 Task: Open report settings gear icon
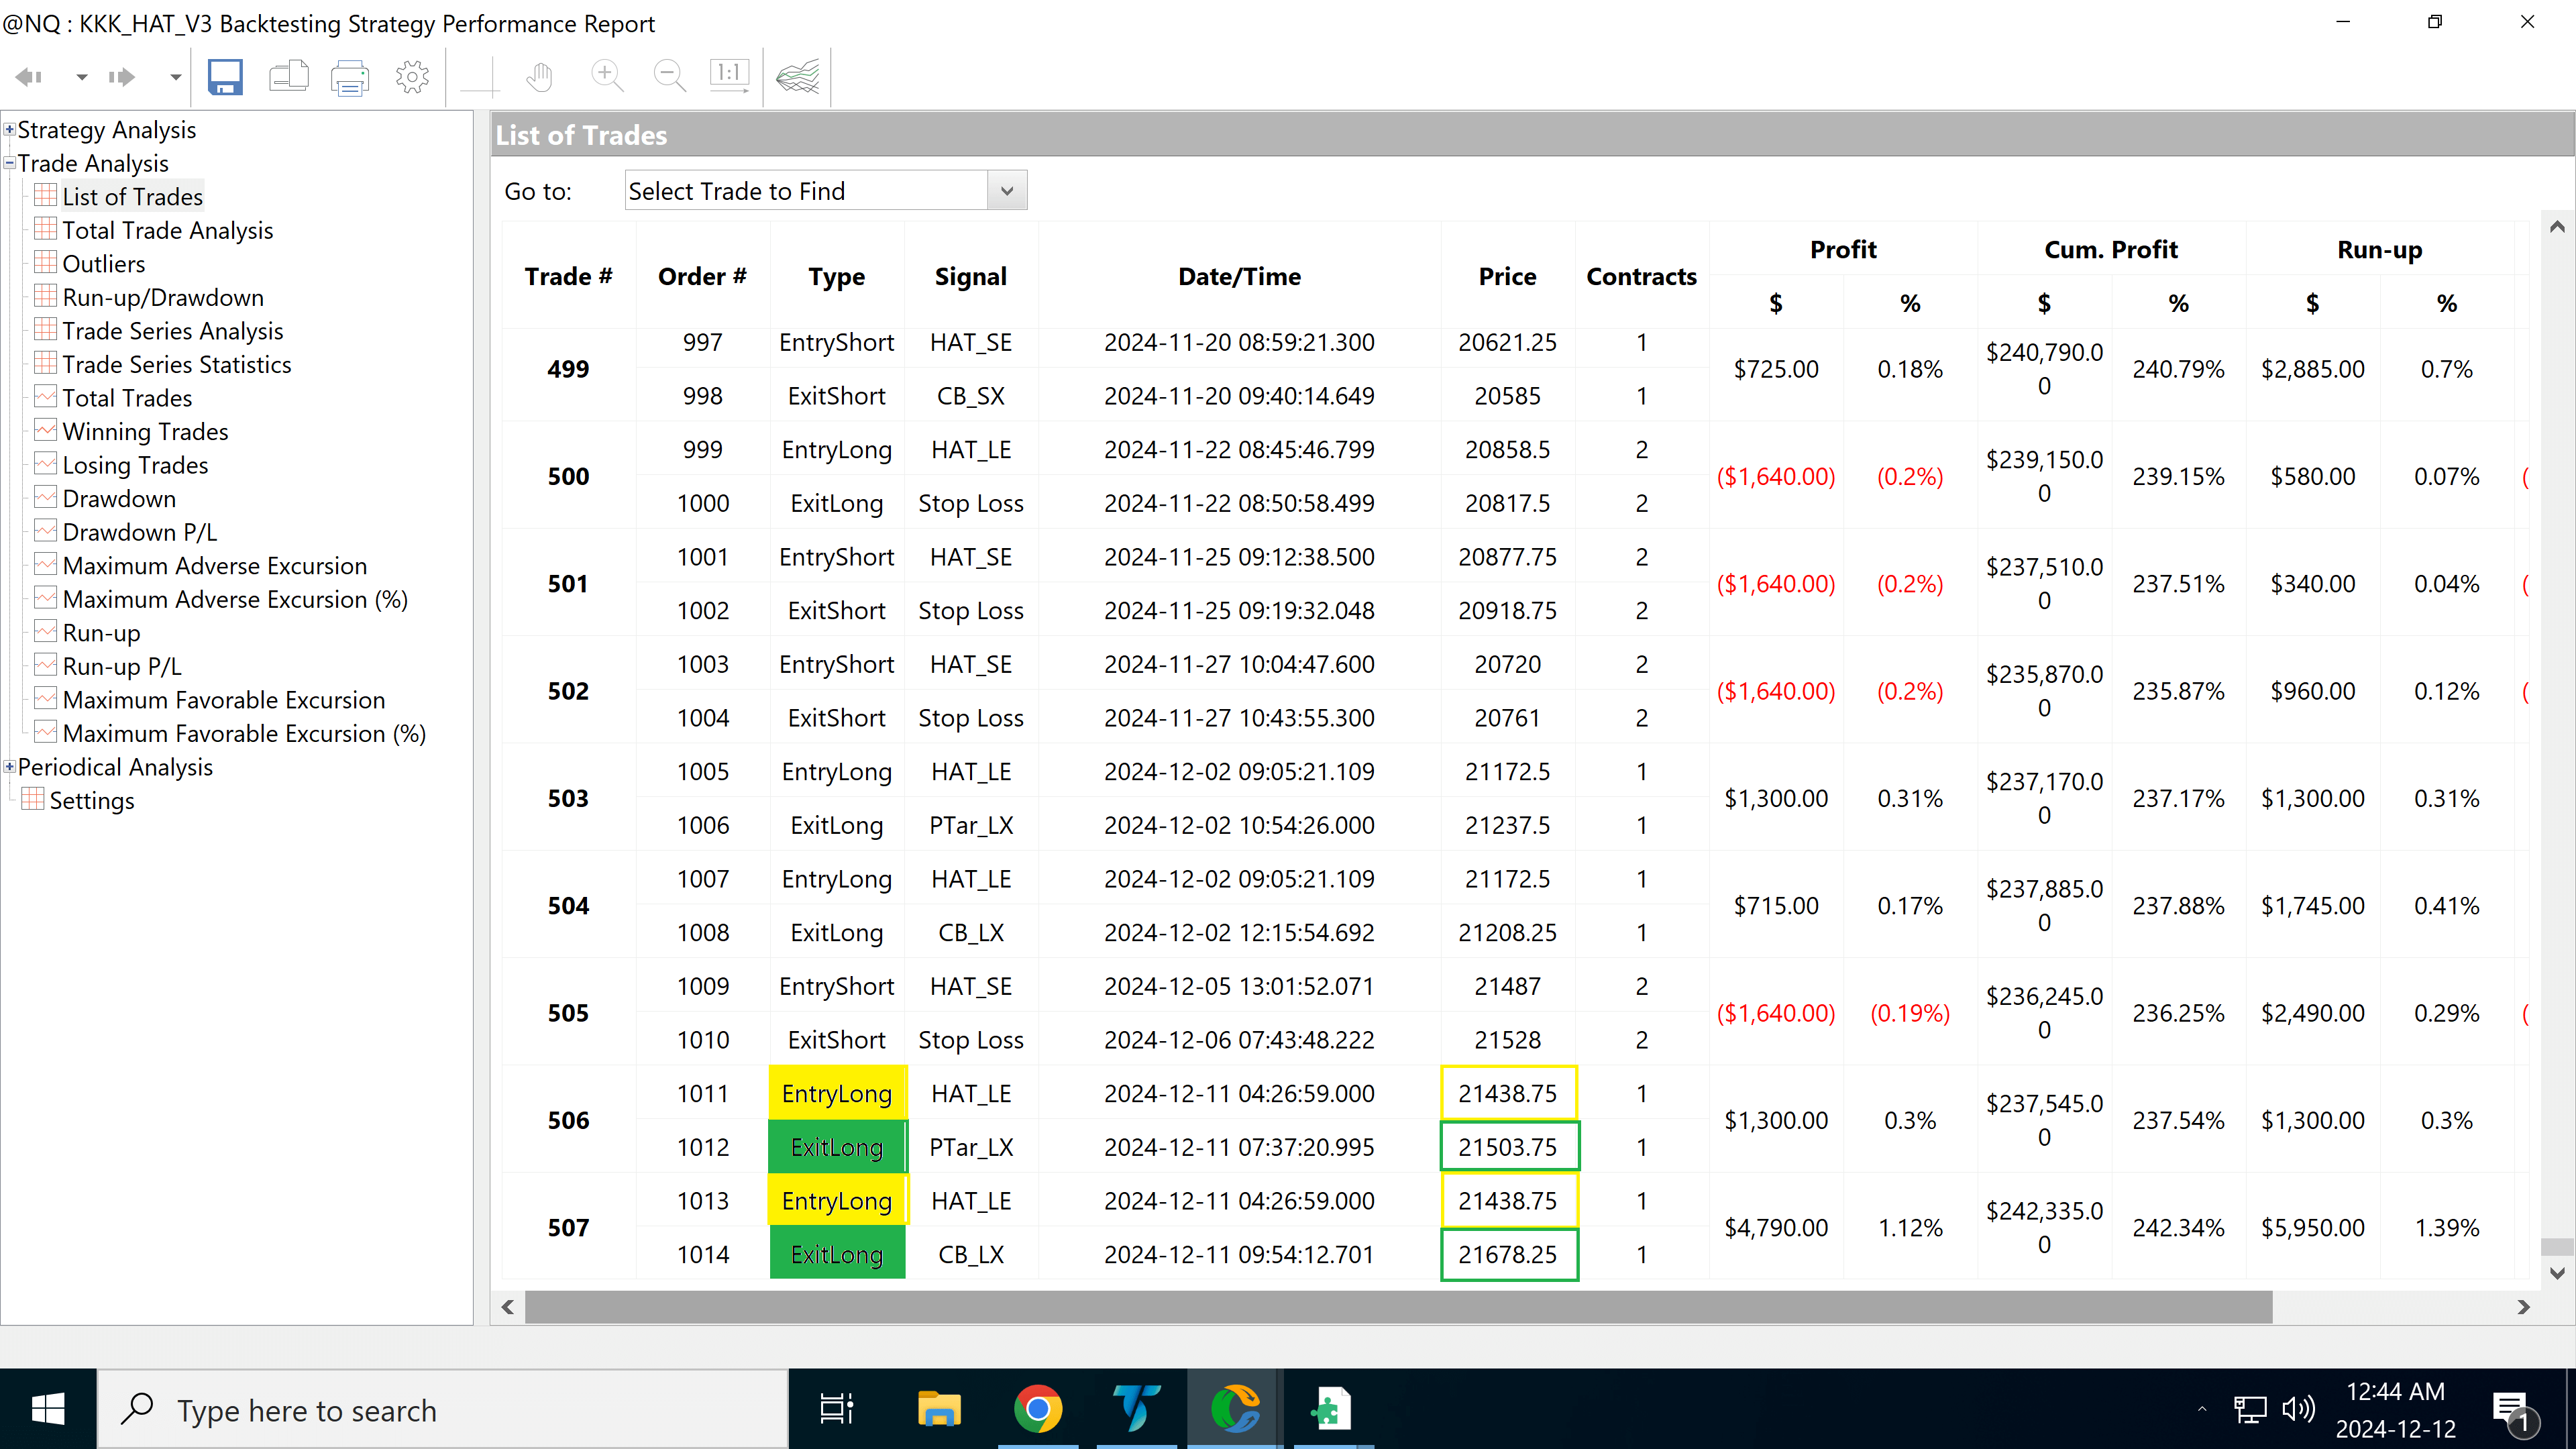[412, 77]
